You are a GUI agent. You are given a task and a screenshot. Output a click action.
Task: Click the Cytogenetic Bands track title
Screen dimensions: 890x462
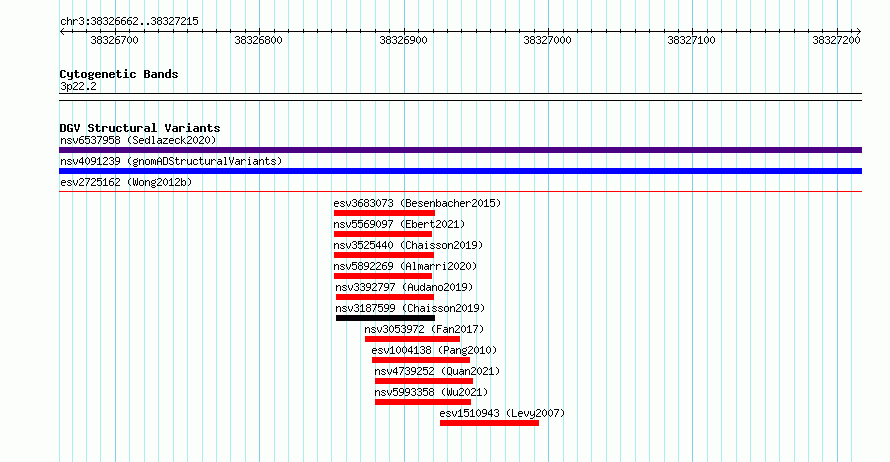coord(119,74)
